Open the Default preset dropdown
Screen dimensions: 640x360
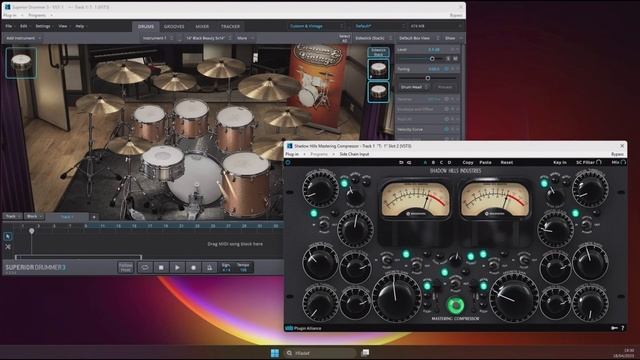(380, 26)
